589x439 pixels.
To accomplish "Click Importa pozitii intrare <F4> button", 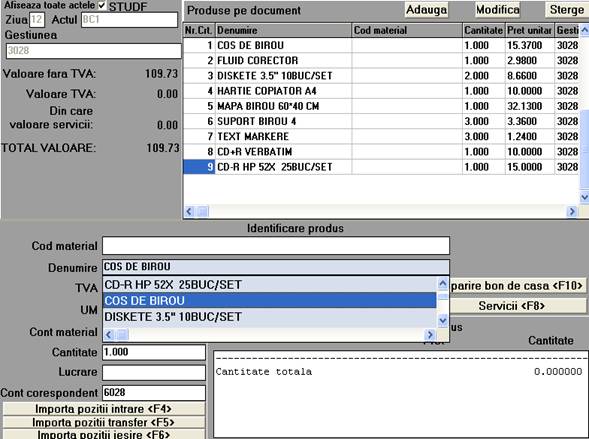I will click(104, 409).
